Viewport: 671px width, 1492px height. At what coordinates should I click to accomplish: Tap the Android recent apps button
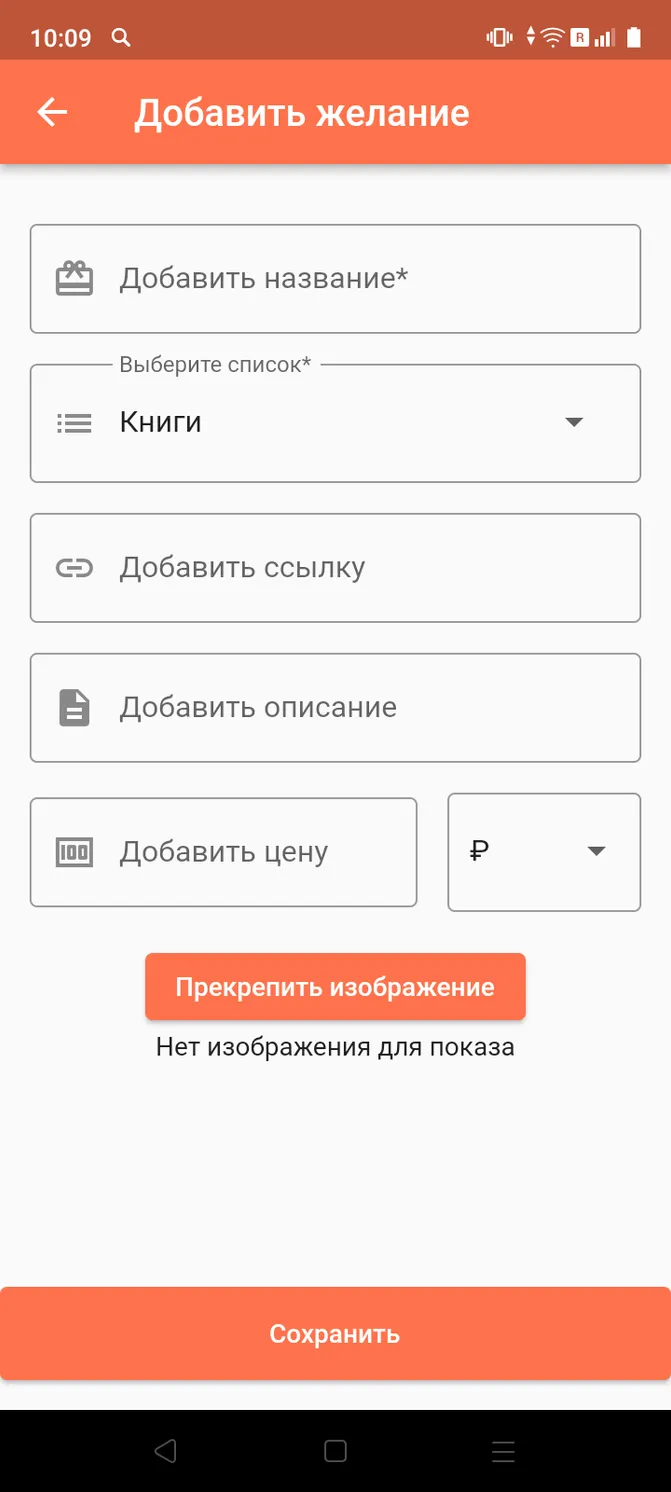tap(504, 1451)
